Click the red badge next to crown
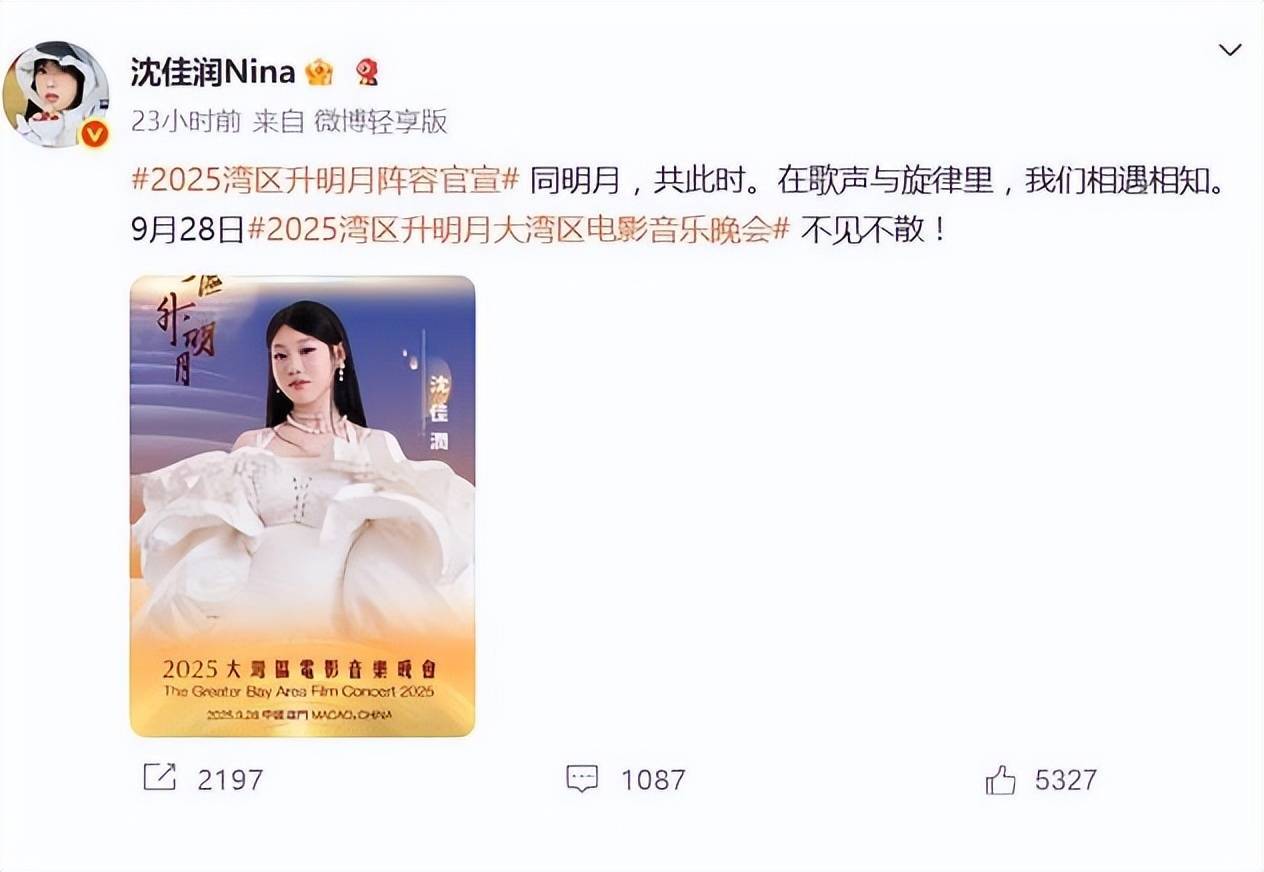1264x872 pixels. click(x=367, y=72)
